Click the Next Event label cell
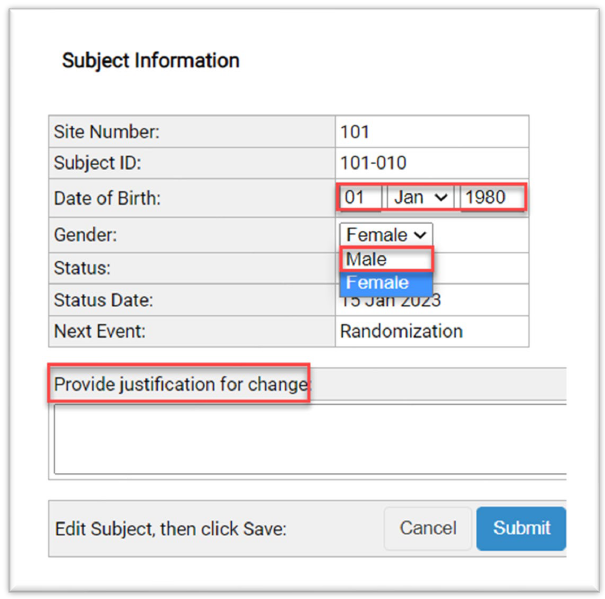Screen dimensions: 605x599 (x=99, y=331)
